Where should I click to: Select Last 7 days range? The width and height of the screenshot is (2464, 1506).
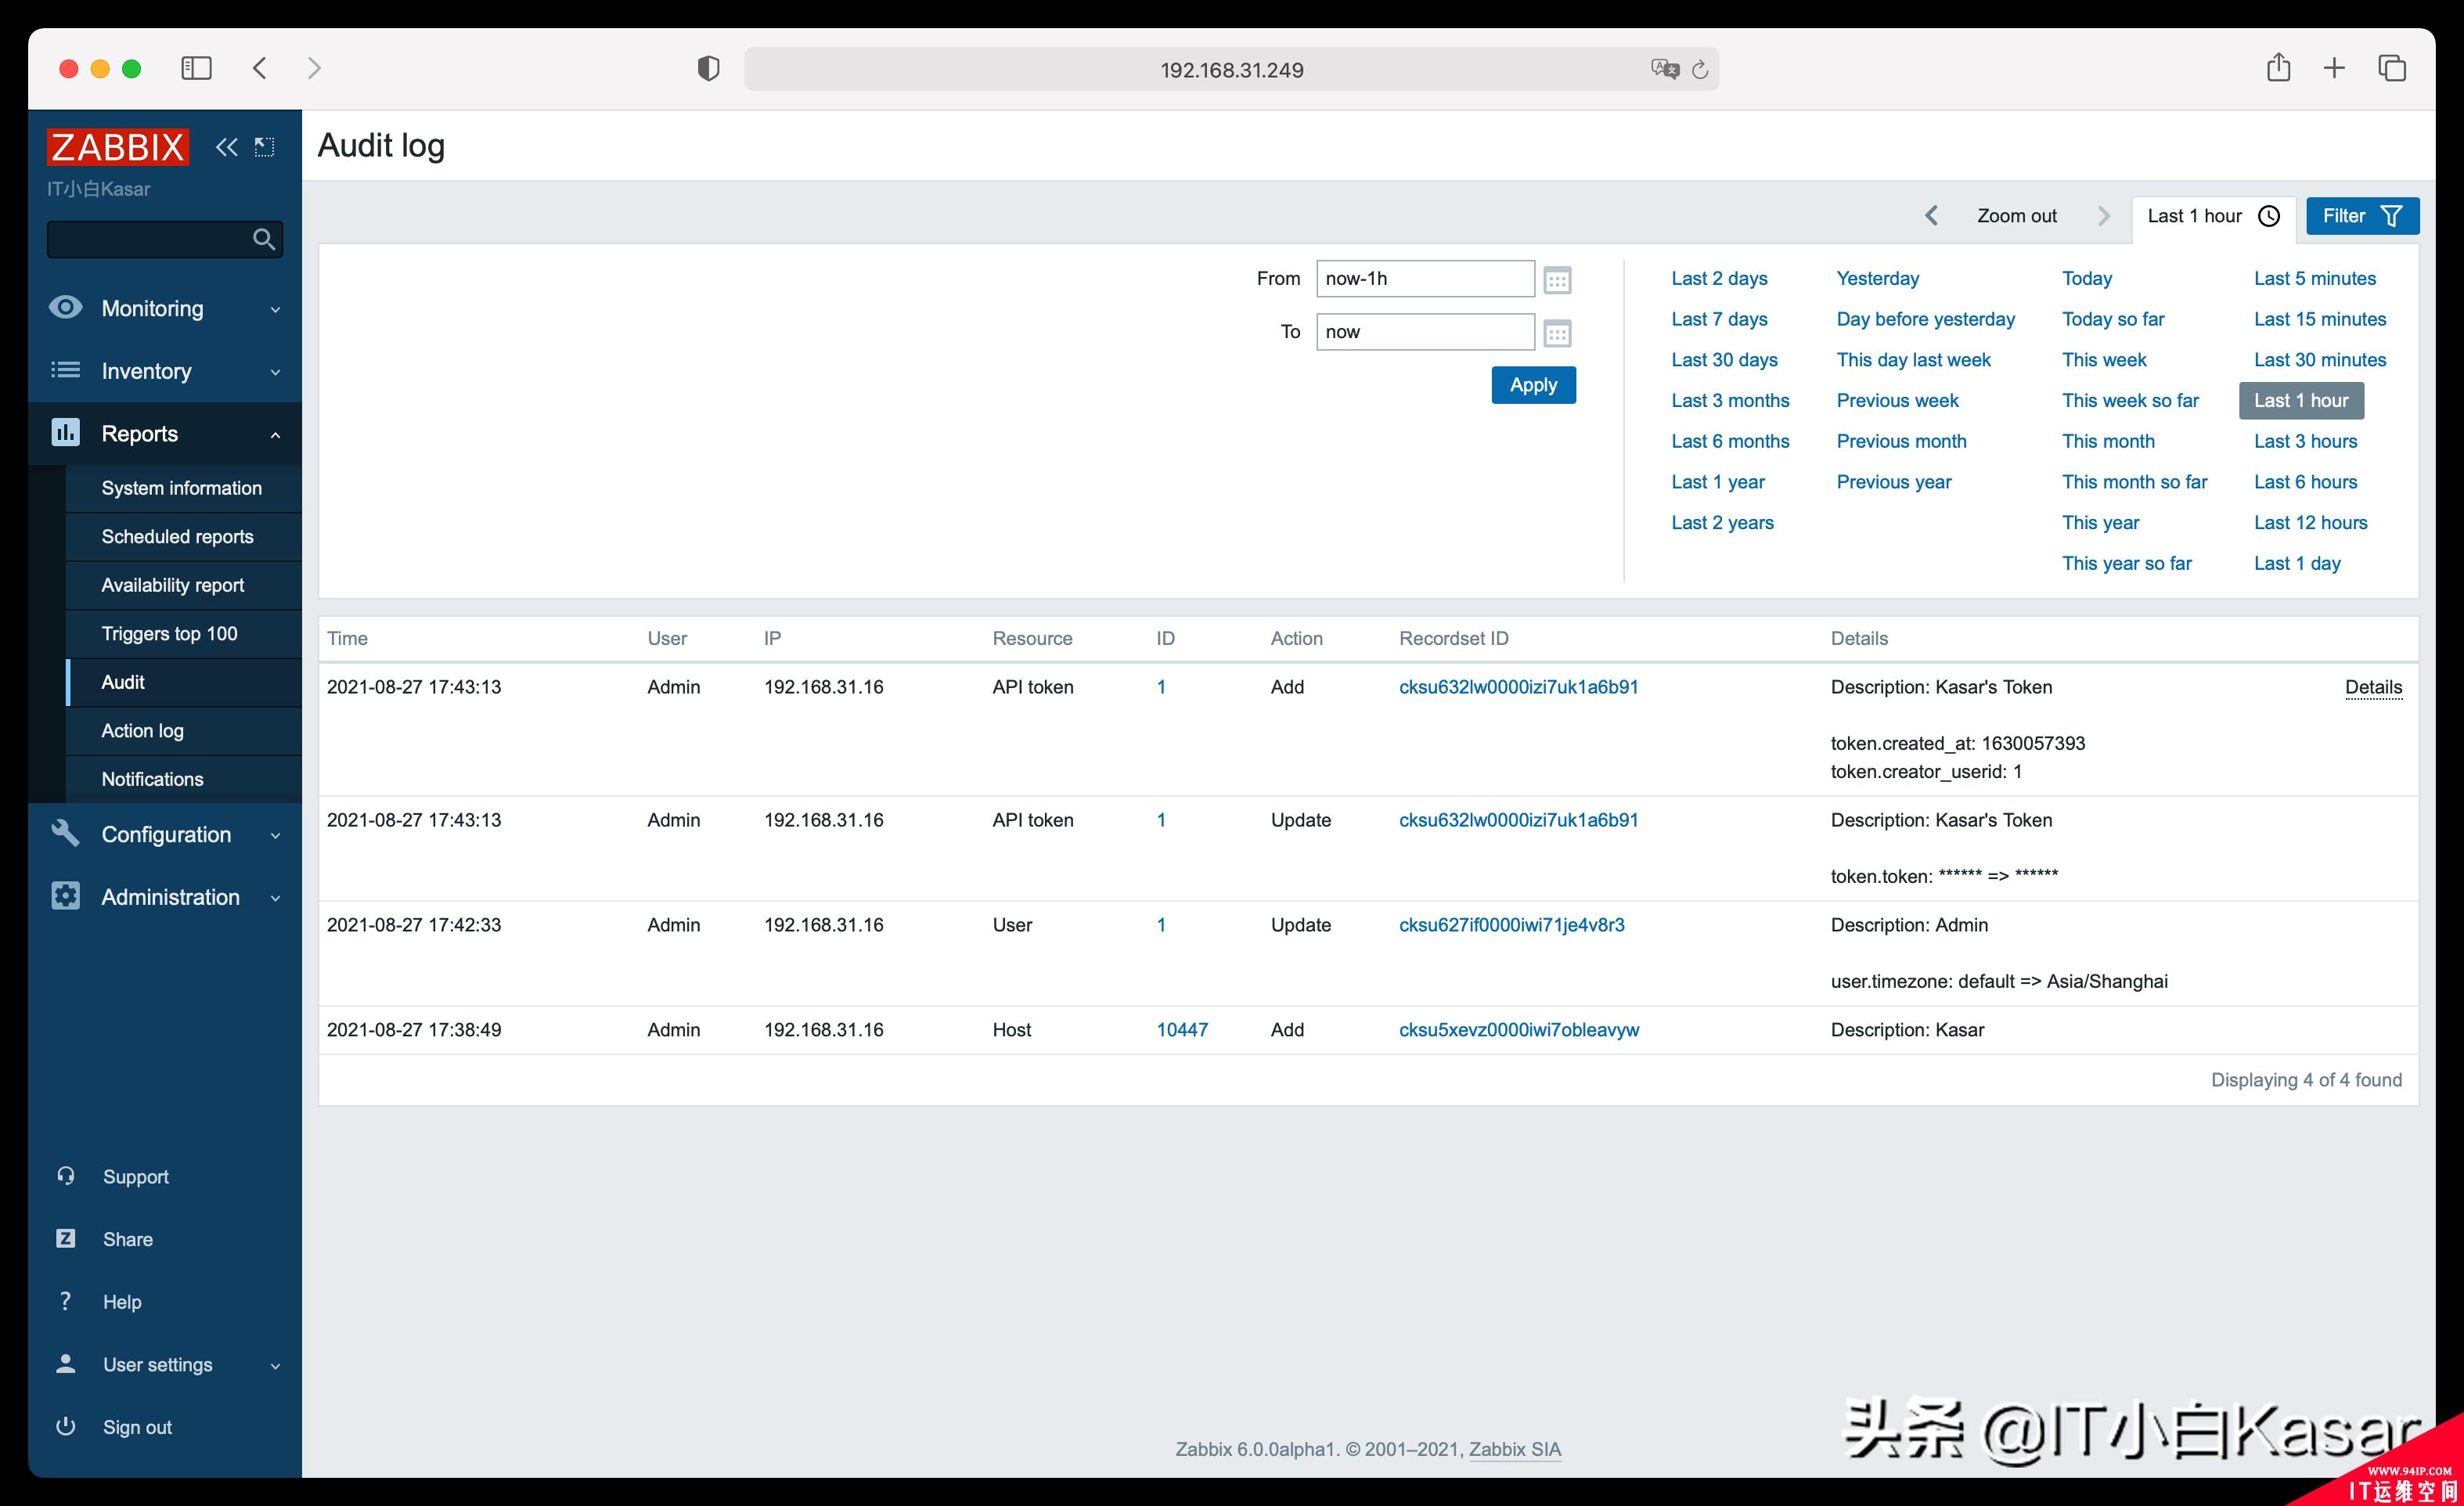[1719, 319]
